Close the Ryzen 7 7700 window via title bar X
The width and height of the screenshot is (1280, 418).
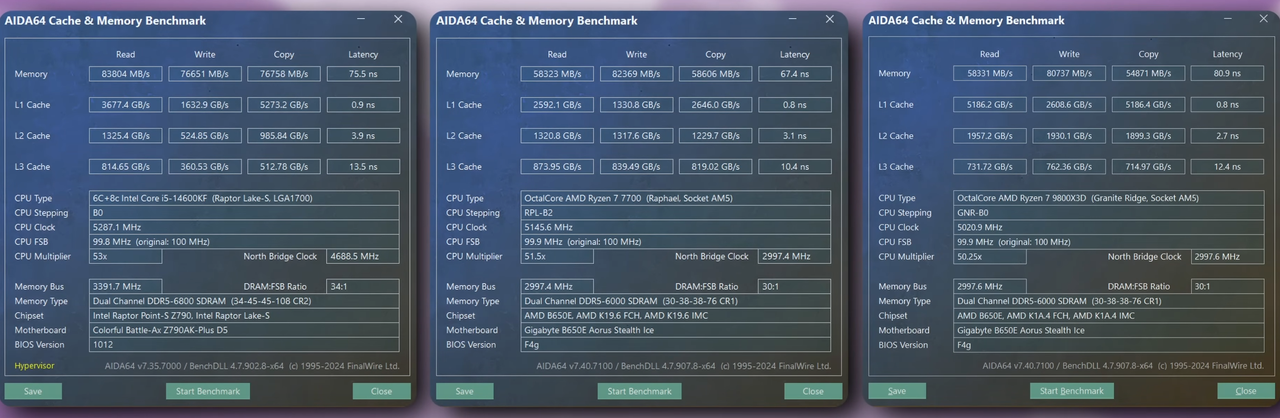tap(830, 19)
